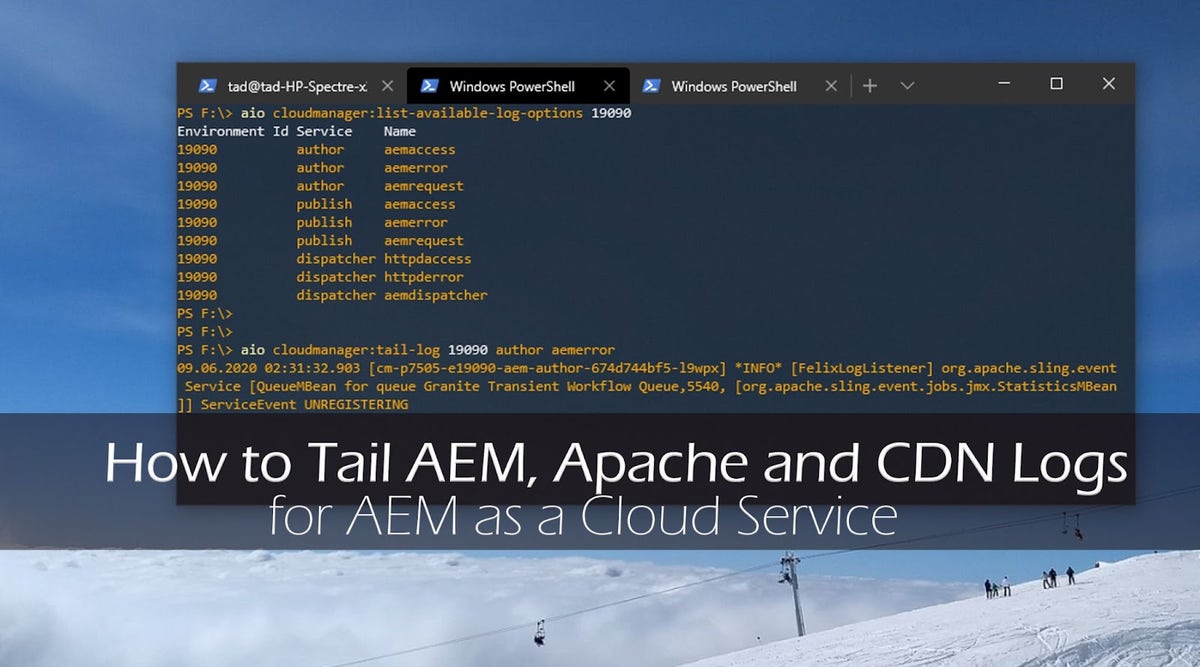
Task: Close the active Windows PowerShell tab
Action: (x=610, y=86)
